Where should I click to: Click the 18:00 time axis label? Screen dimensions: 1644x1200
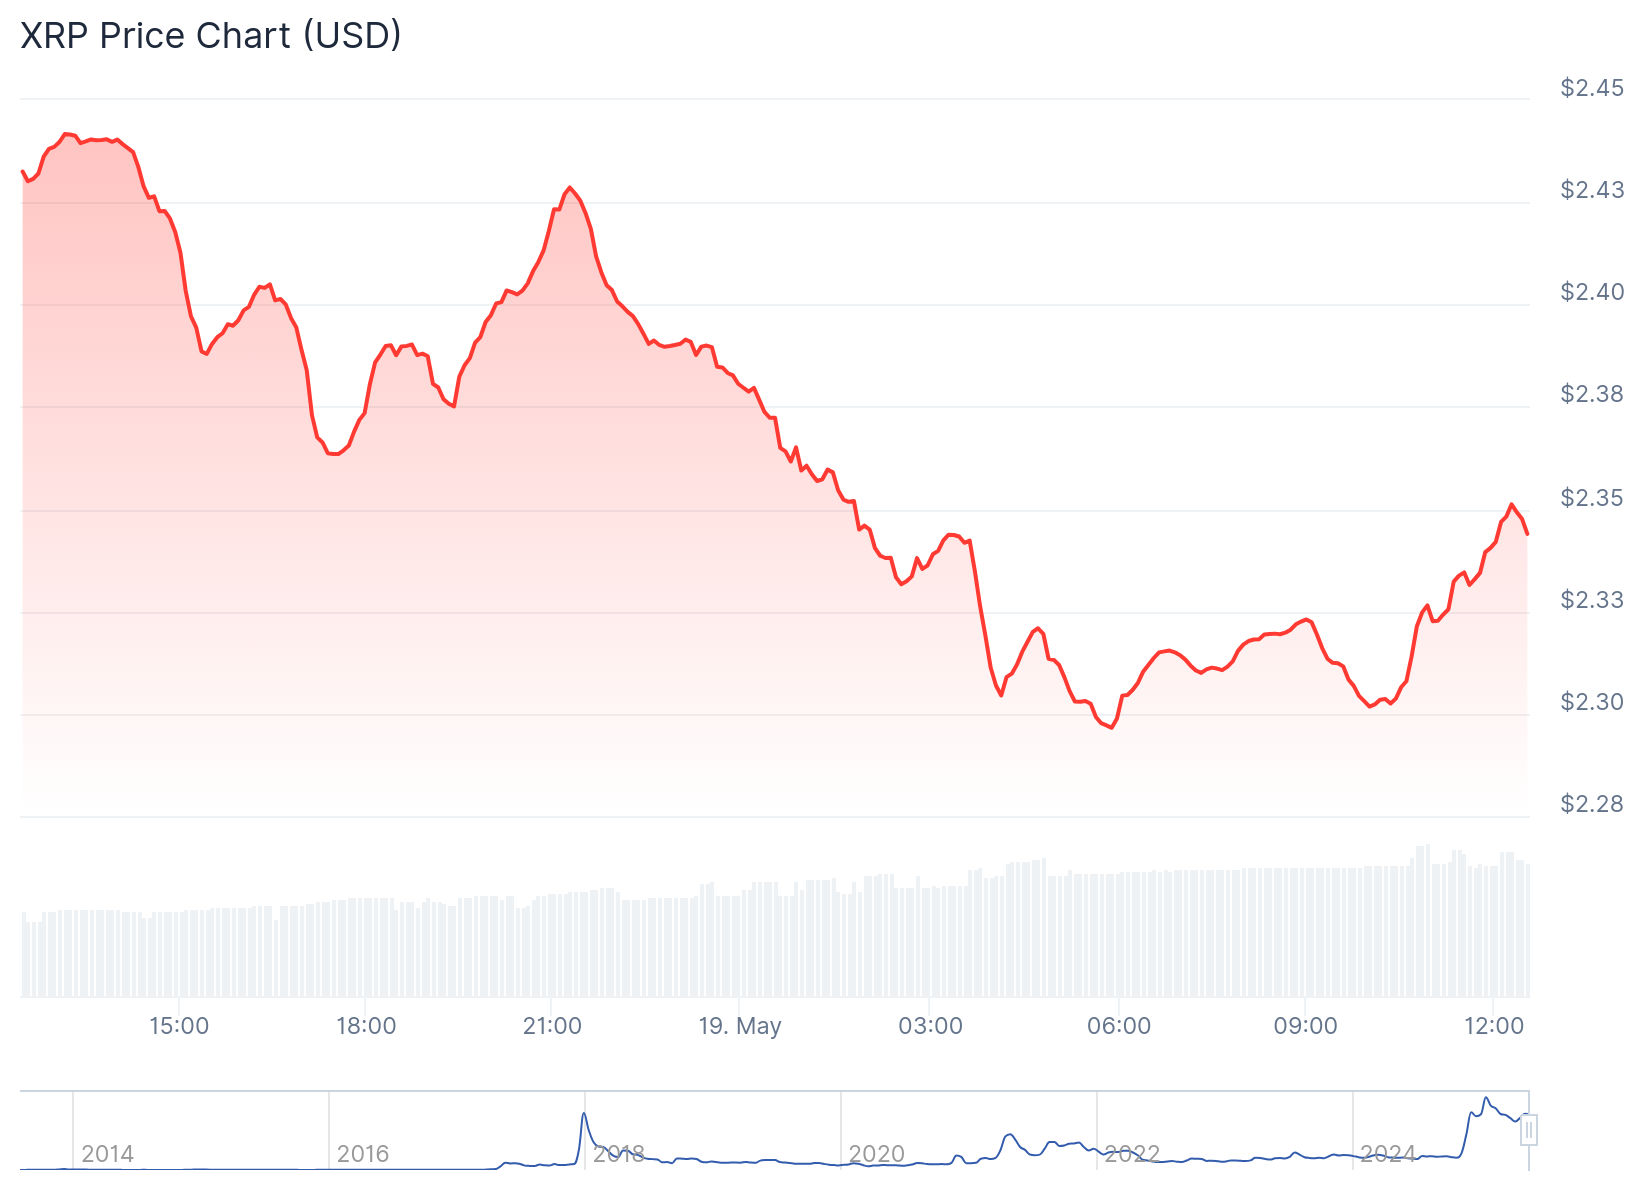tap(366, 1026)
